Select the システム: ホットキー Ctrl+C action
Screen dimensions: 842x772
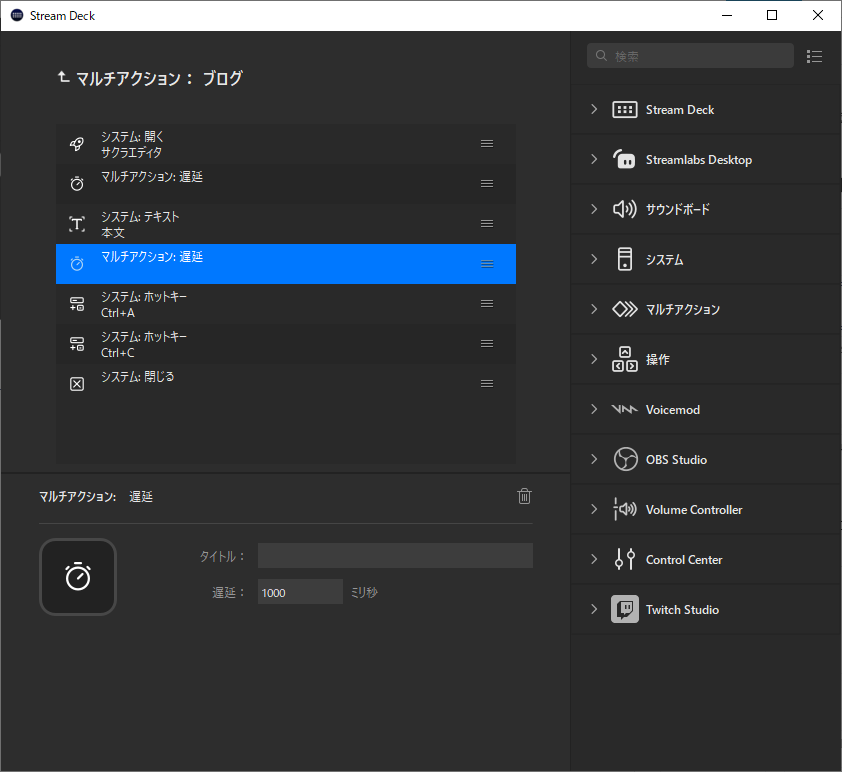click(286, 344)
